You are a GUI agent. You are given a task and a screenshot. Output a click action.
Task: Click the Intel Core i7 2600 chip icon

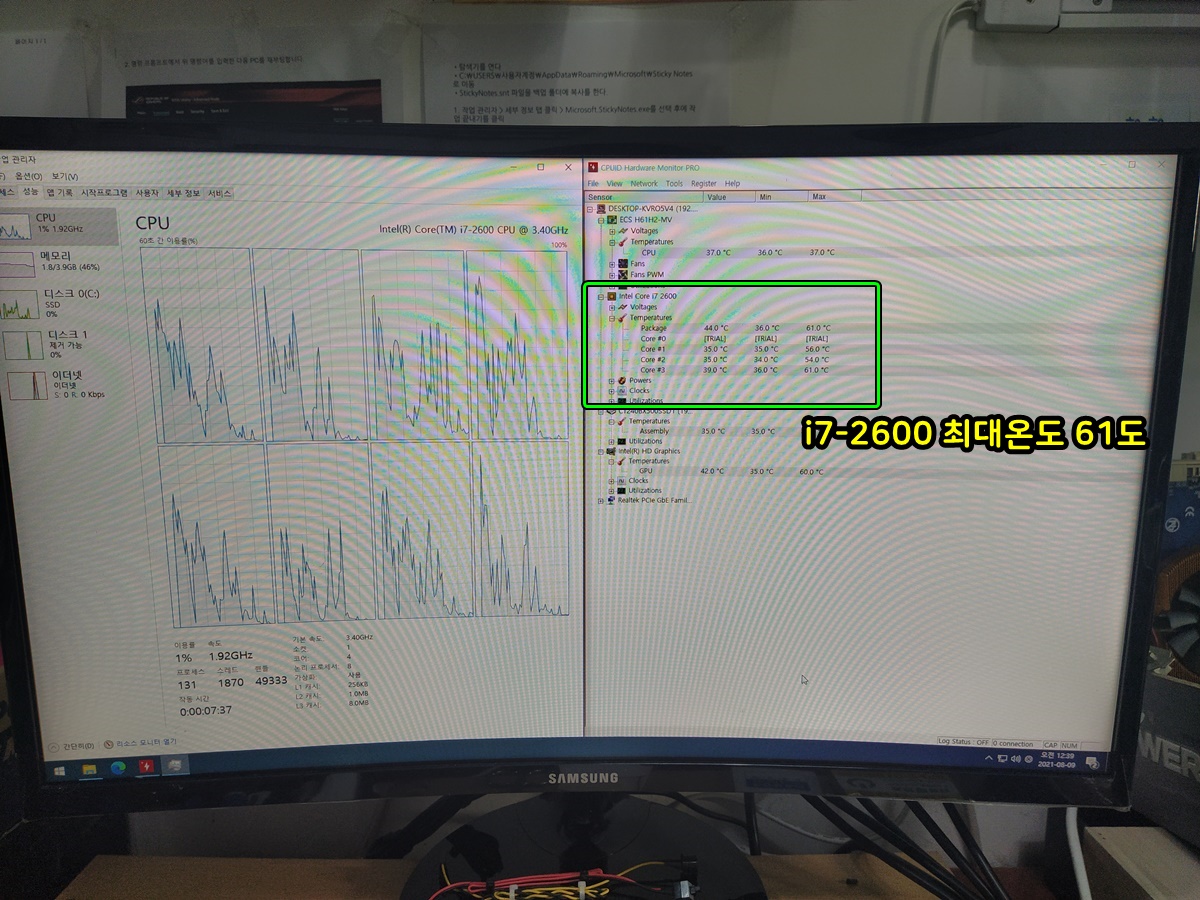(x=611, y=296)
